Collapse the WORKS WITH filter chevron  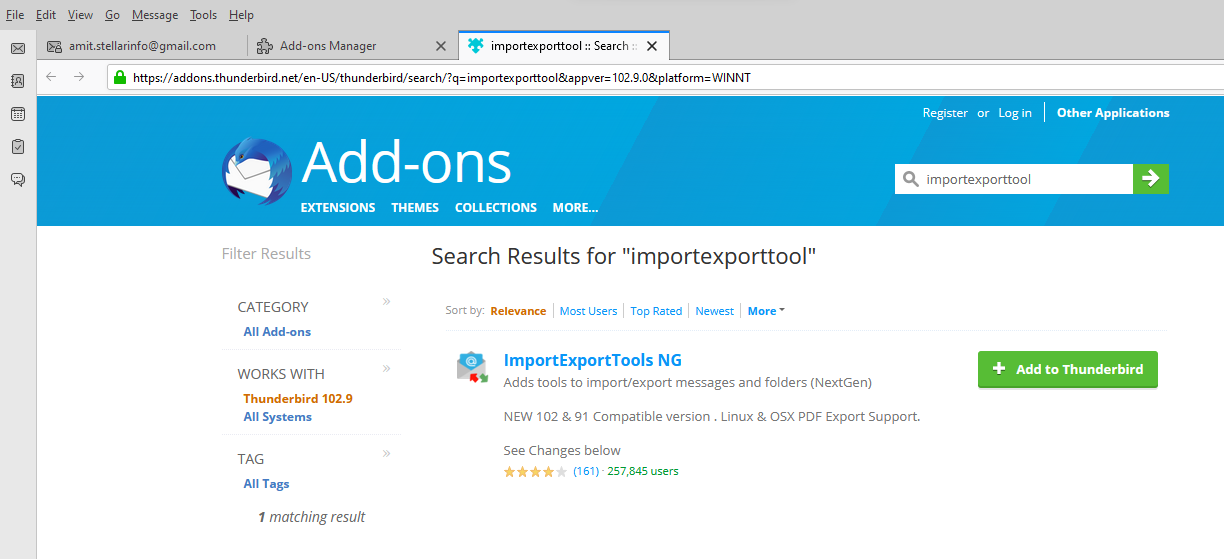pyautogui.click(x=387, y=368)
